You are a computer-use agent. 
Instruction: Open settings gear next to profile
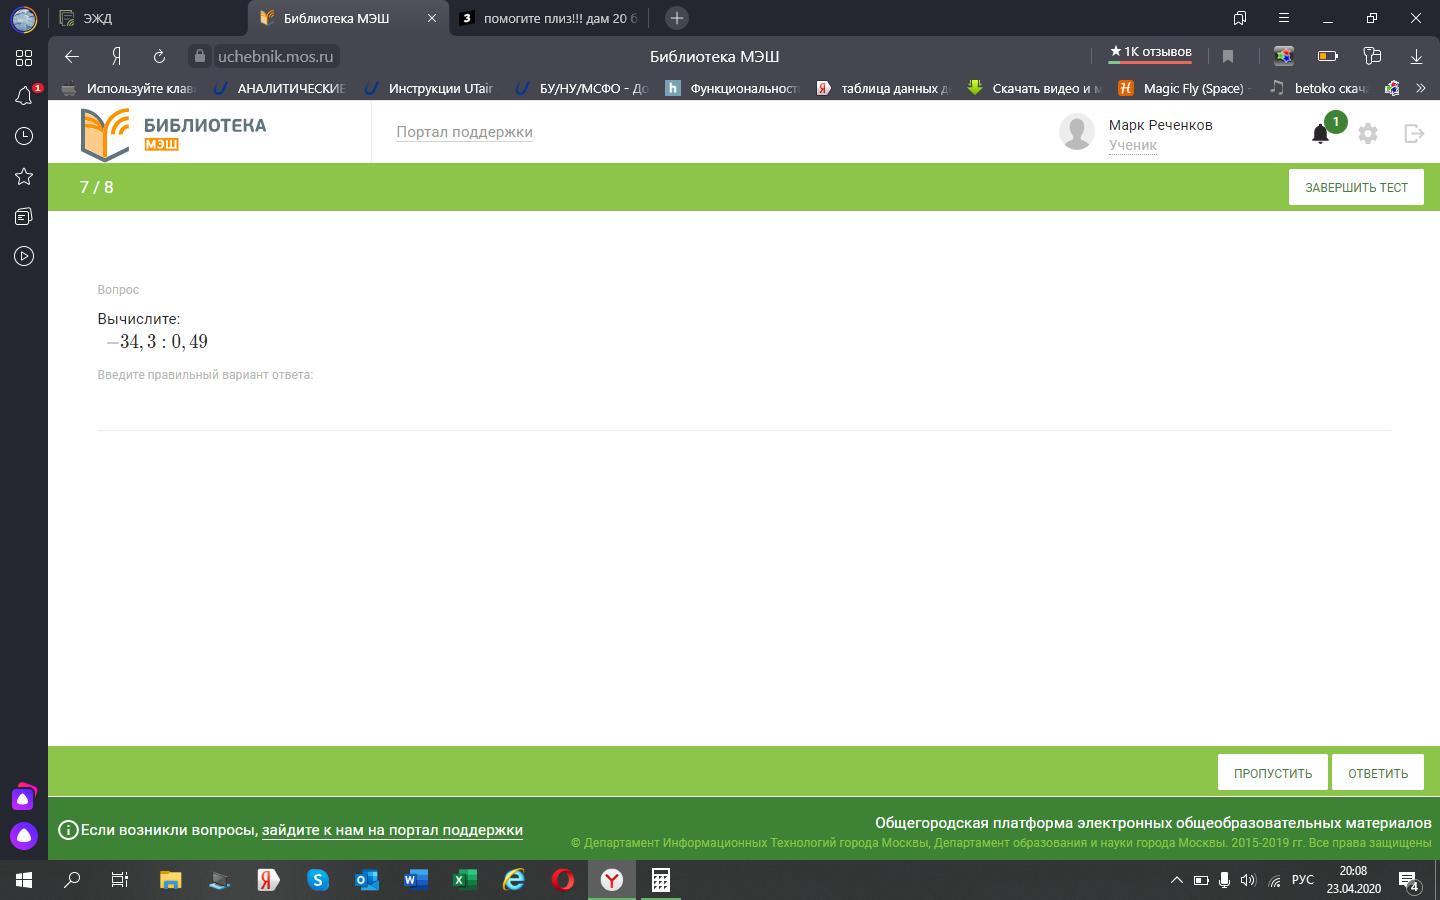tap(1368, 134)
